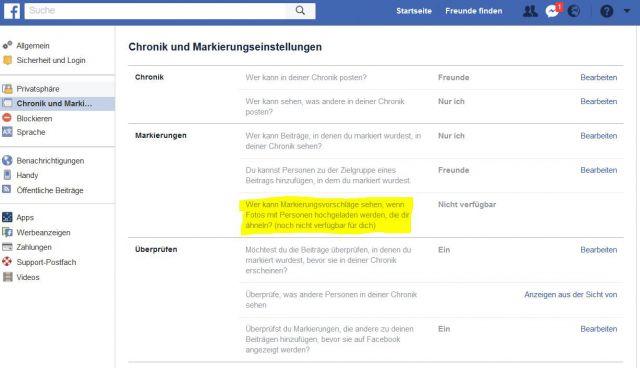Open Videos settings

[x=28, y=277]
